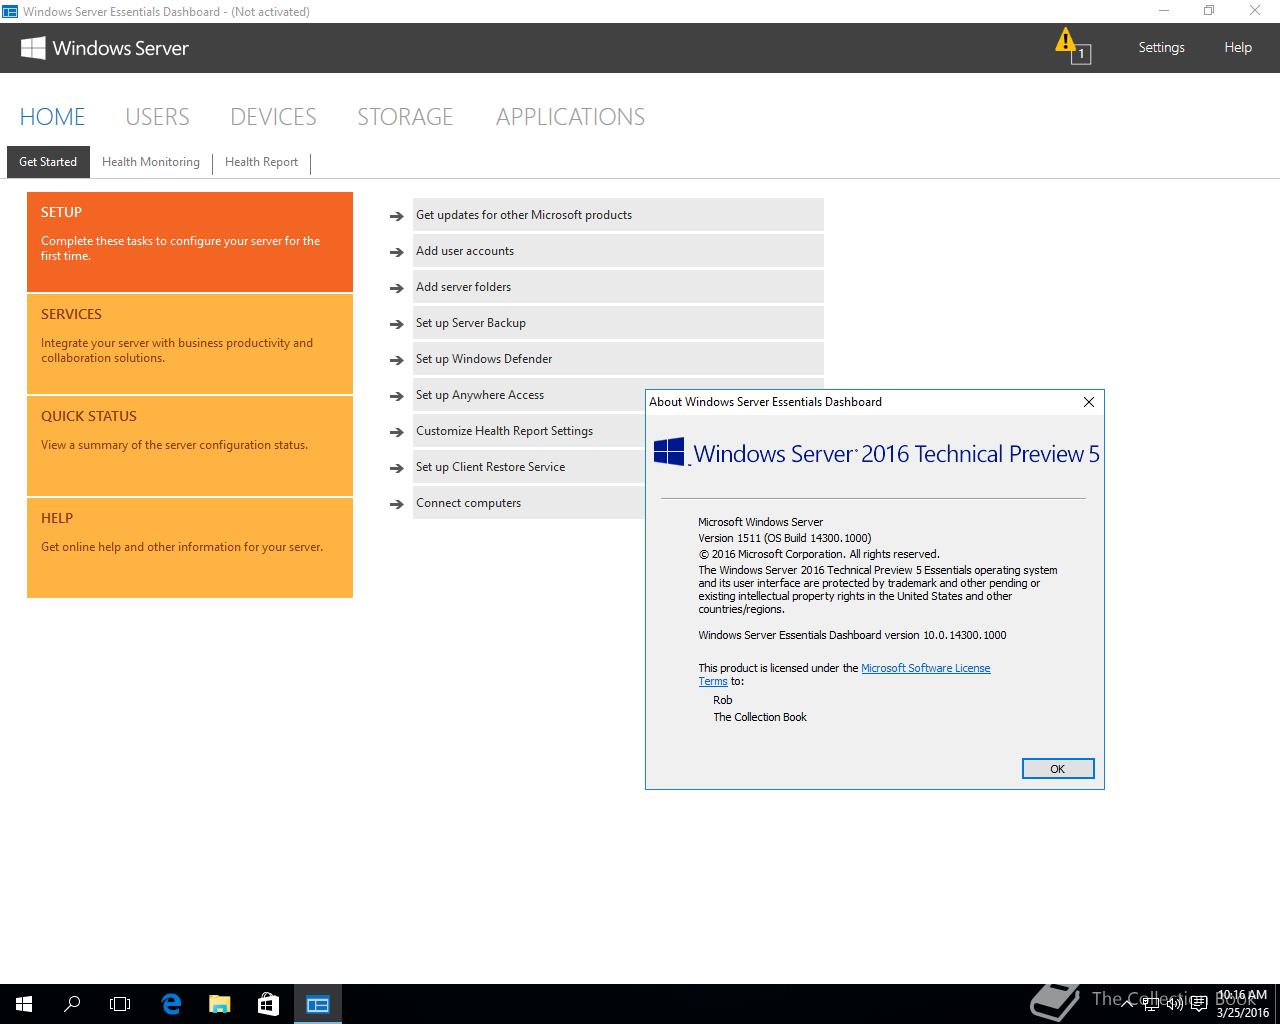
Task: Switch to the HOME section
Action: [x=52, y=117]
